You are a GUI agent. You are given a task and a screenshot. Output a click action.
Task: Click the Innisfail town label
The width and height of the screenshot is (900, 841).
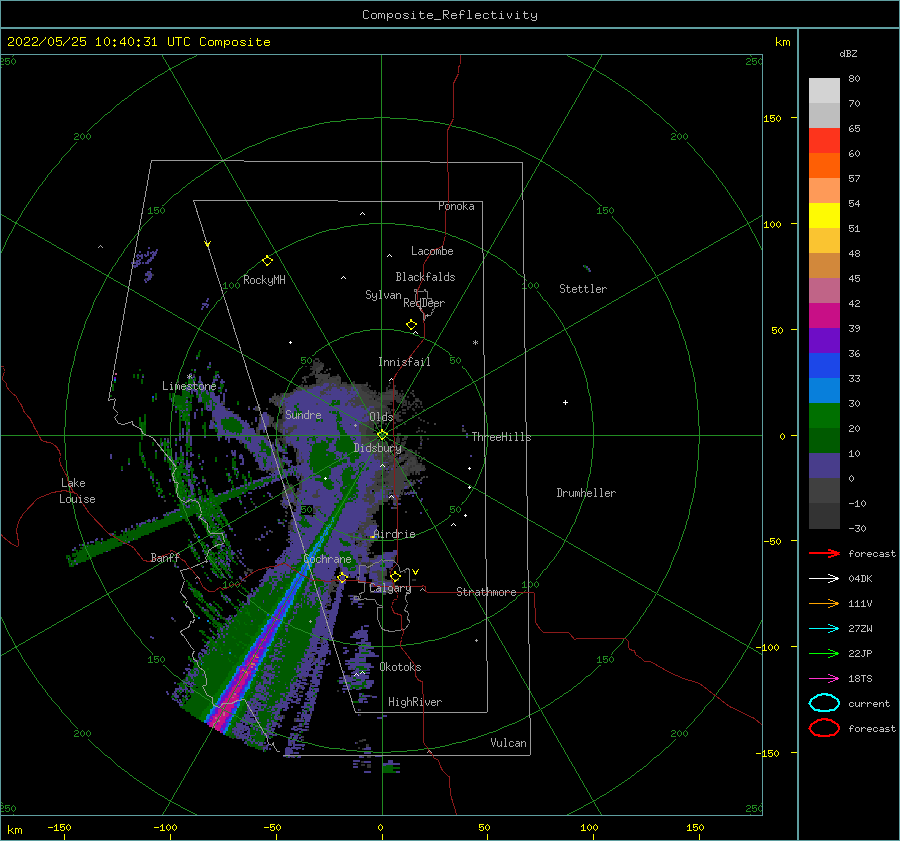click(404, 362)
